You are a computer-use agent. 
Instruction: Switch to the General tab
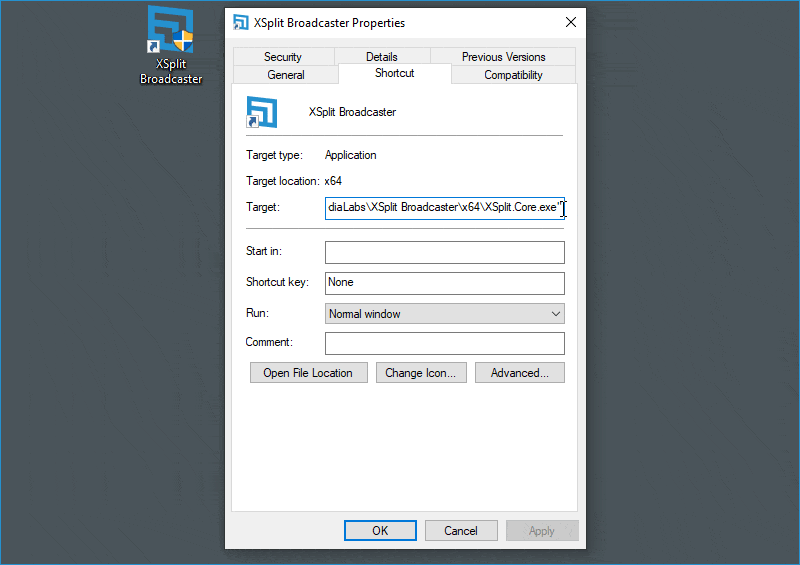286,75
